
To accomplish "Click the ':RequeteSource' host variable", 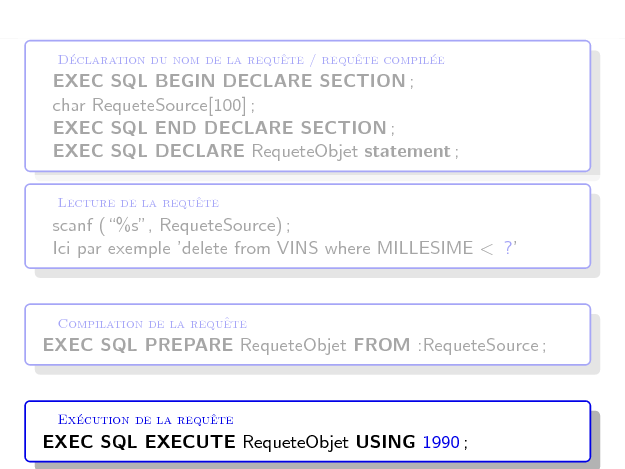I will point(479,346).
